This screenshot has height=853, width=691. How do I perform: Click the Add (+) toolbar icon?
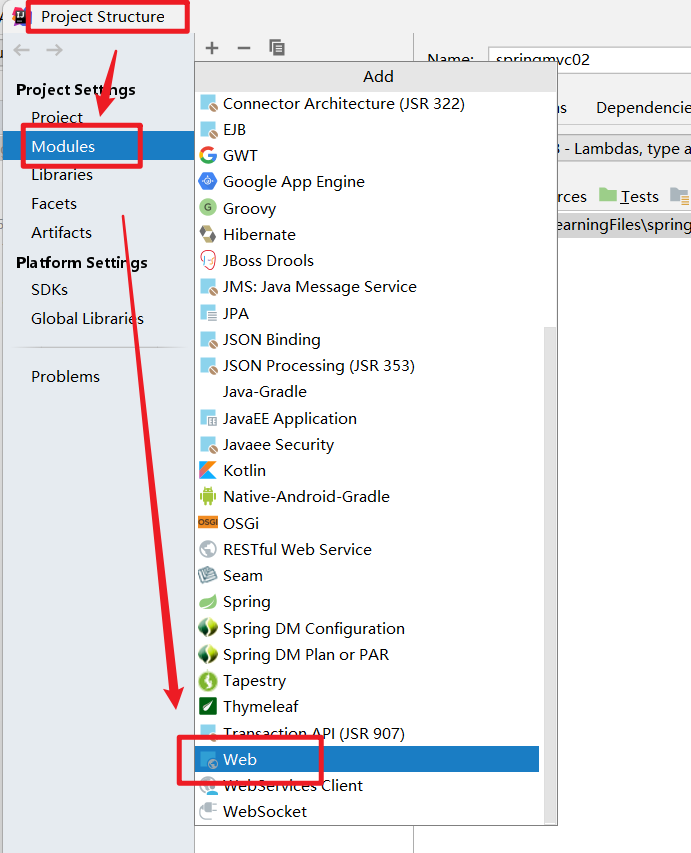click(x=212, y=48)
